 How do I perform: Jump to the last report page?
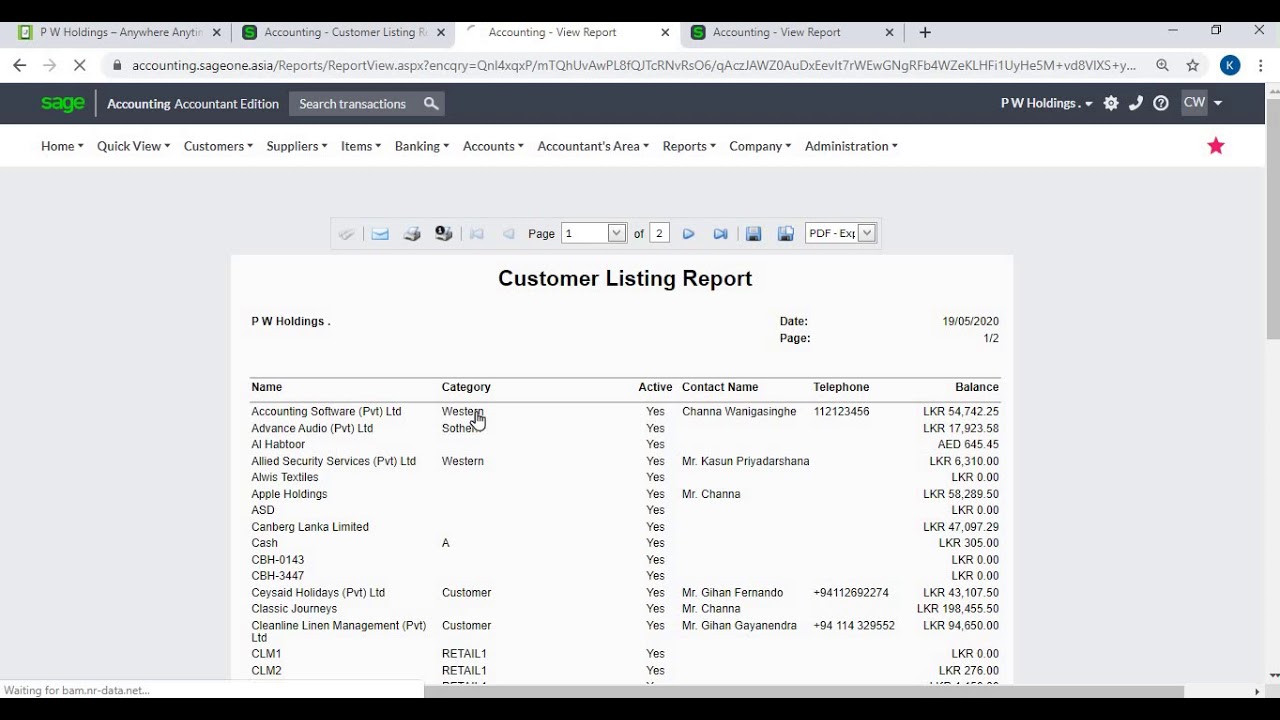pos(721,234)
